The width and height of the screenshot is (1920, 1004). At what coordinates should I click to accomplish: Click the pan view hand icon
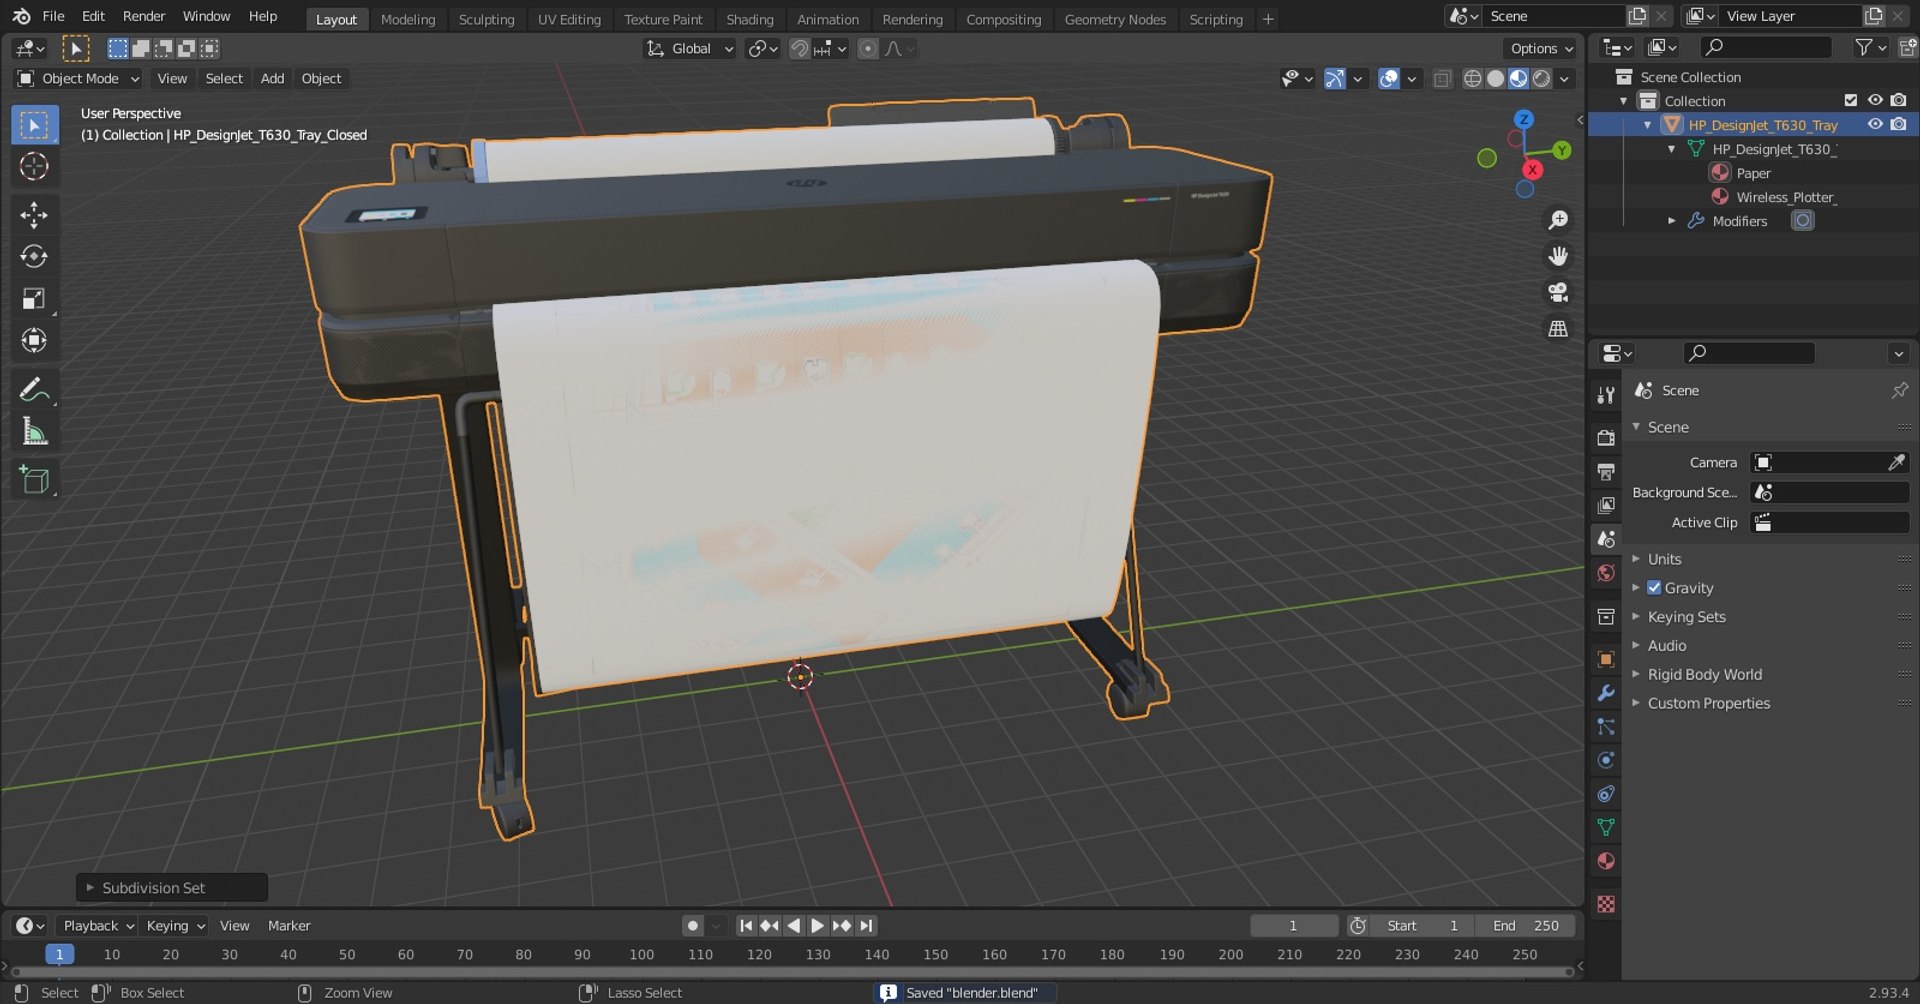1558,256
